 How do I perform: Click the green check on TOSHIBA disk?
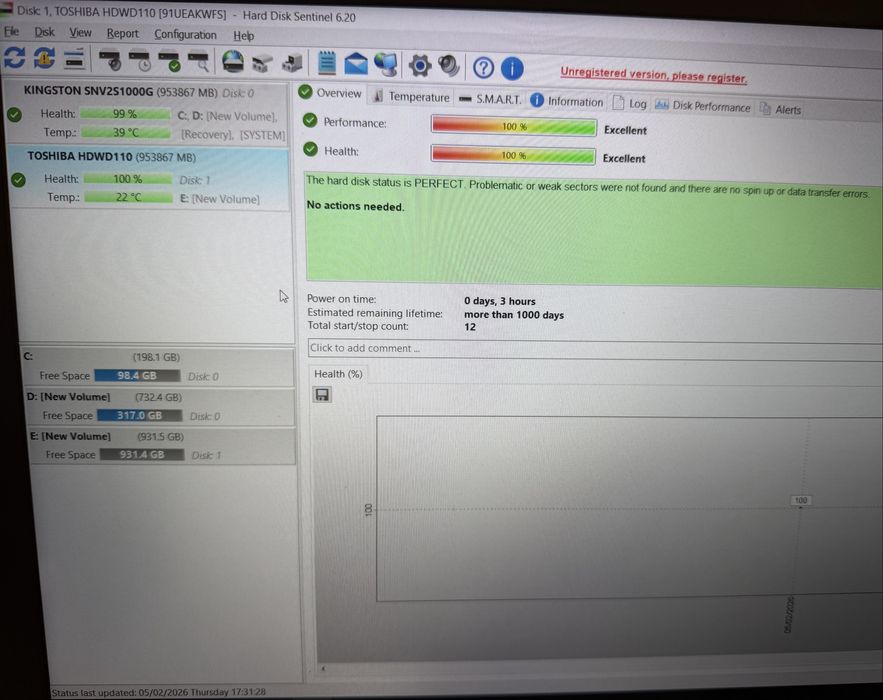click(x=18, y=180)
